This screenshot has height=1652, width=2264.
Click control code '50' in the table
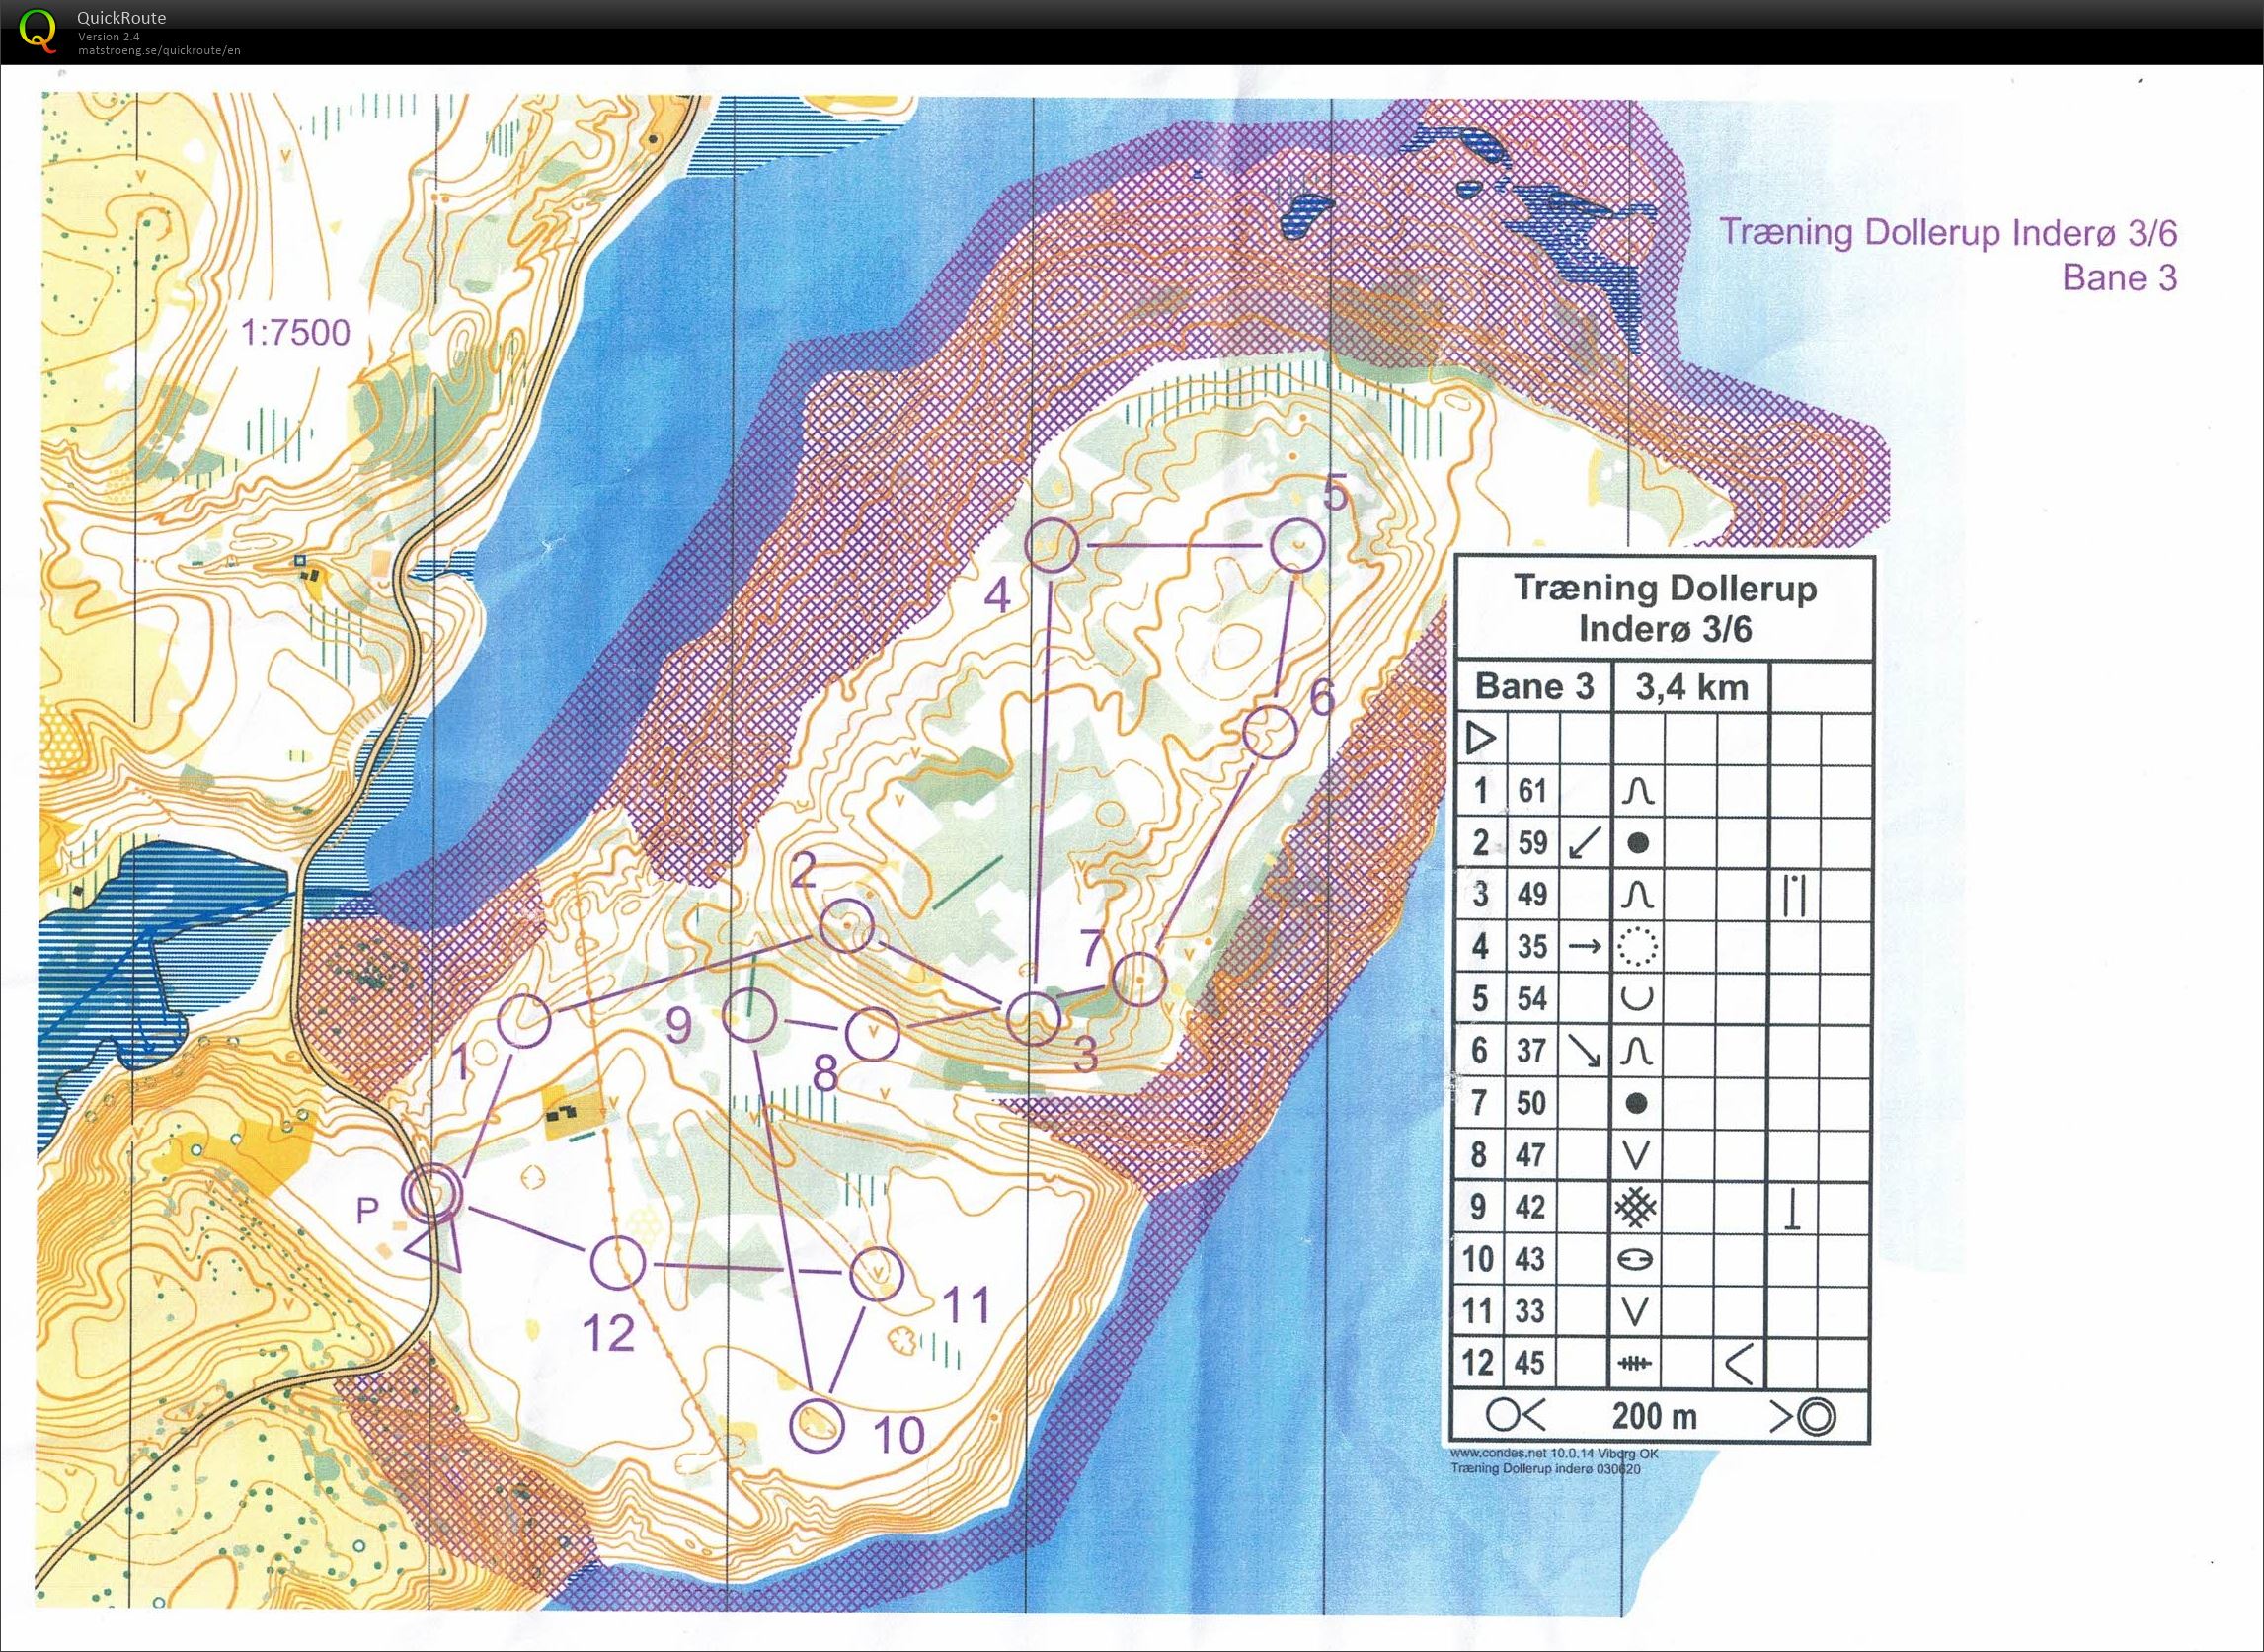coord(1532,1103)
